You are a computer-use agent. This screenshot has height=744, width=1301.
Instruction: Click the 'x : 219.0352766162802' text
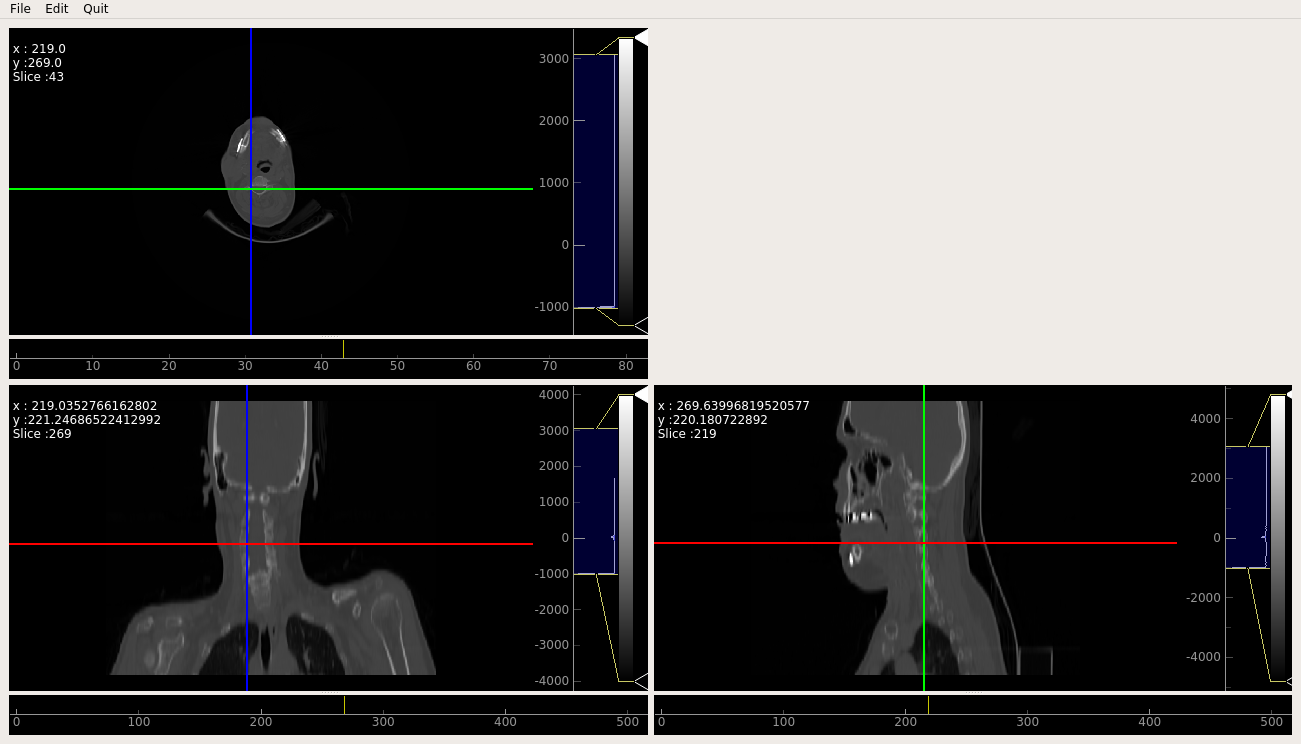pos(85,406)
